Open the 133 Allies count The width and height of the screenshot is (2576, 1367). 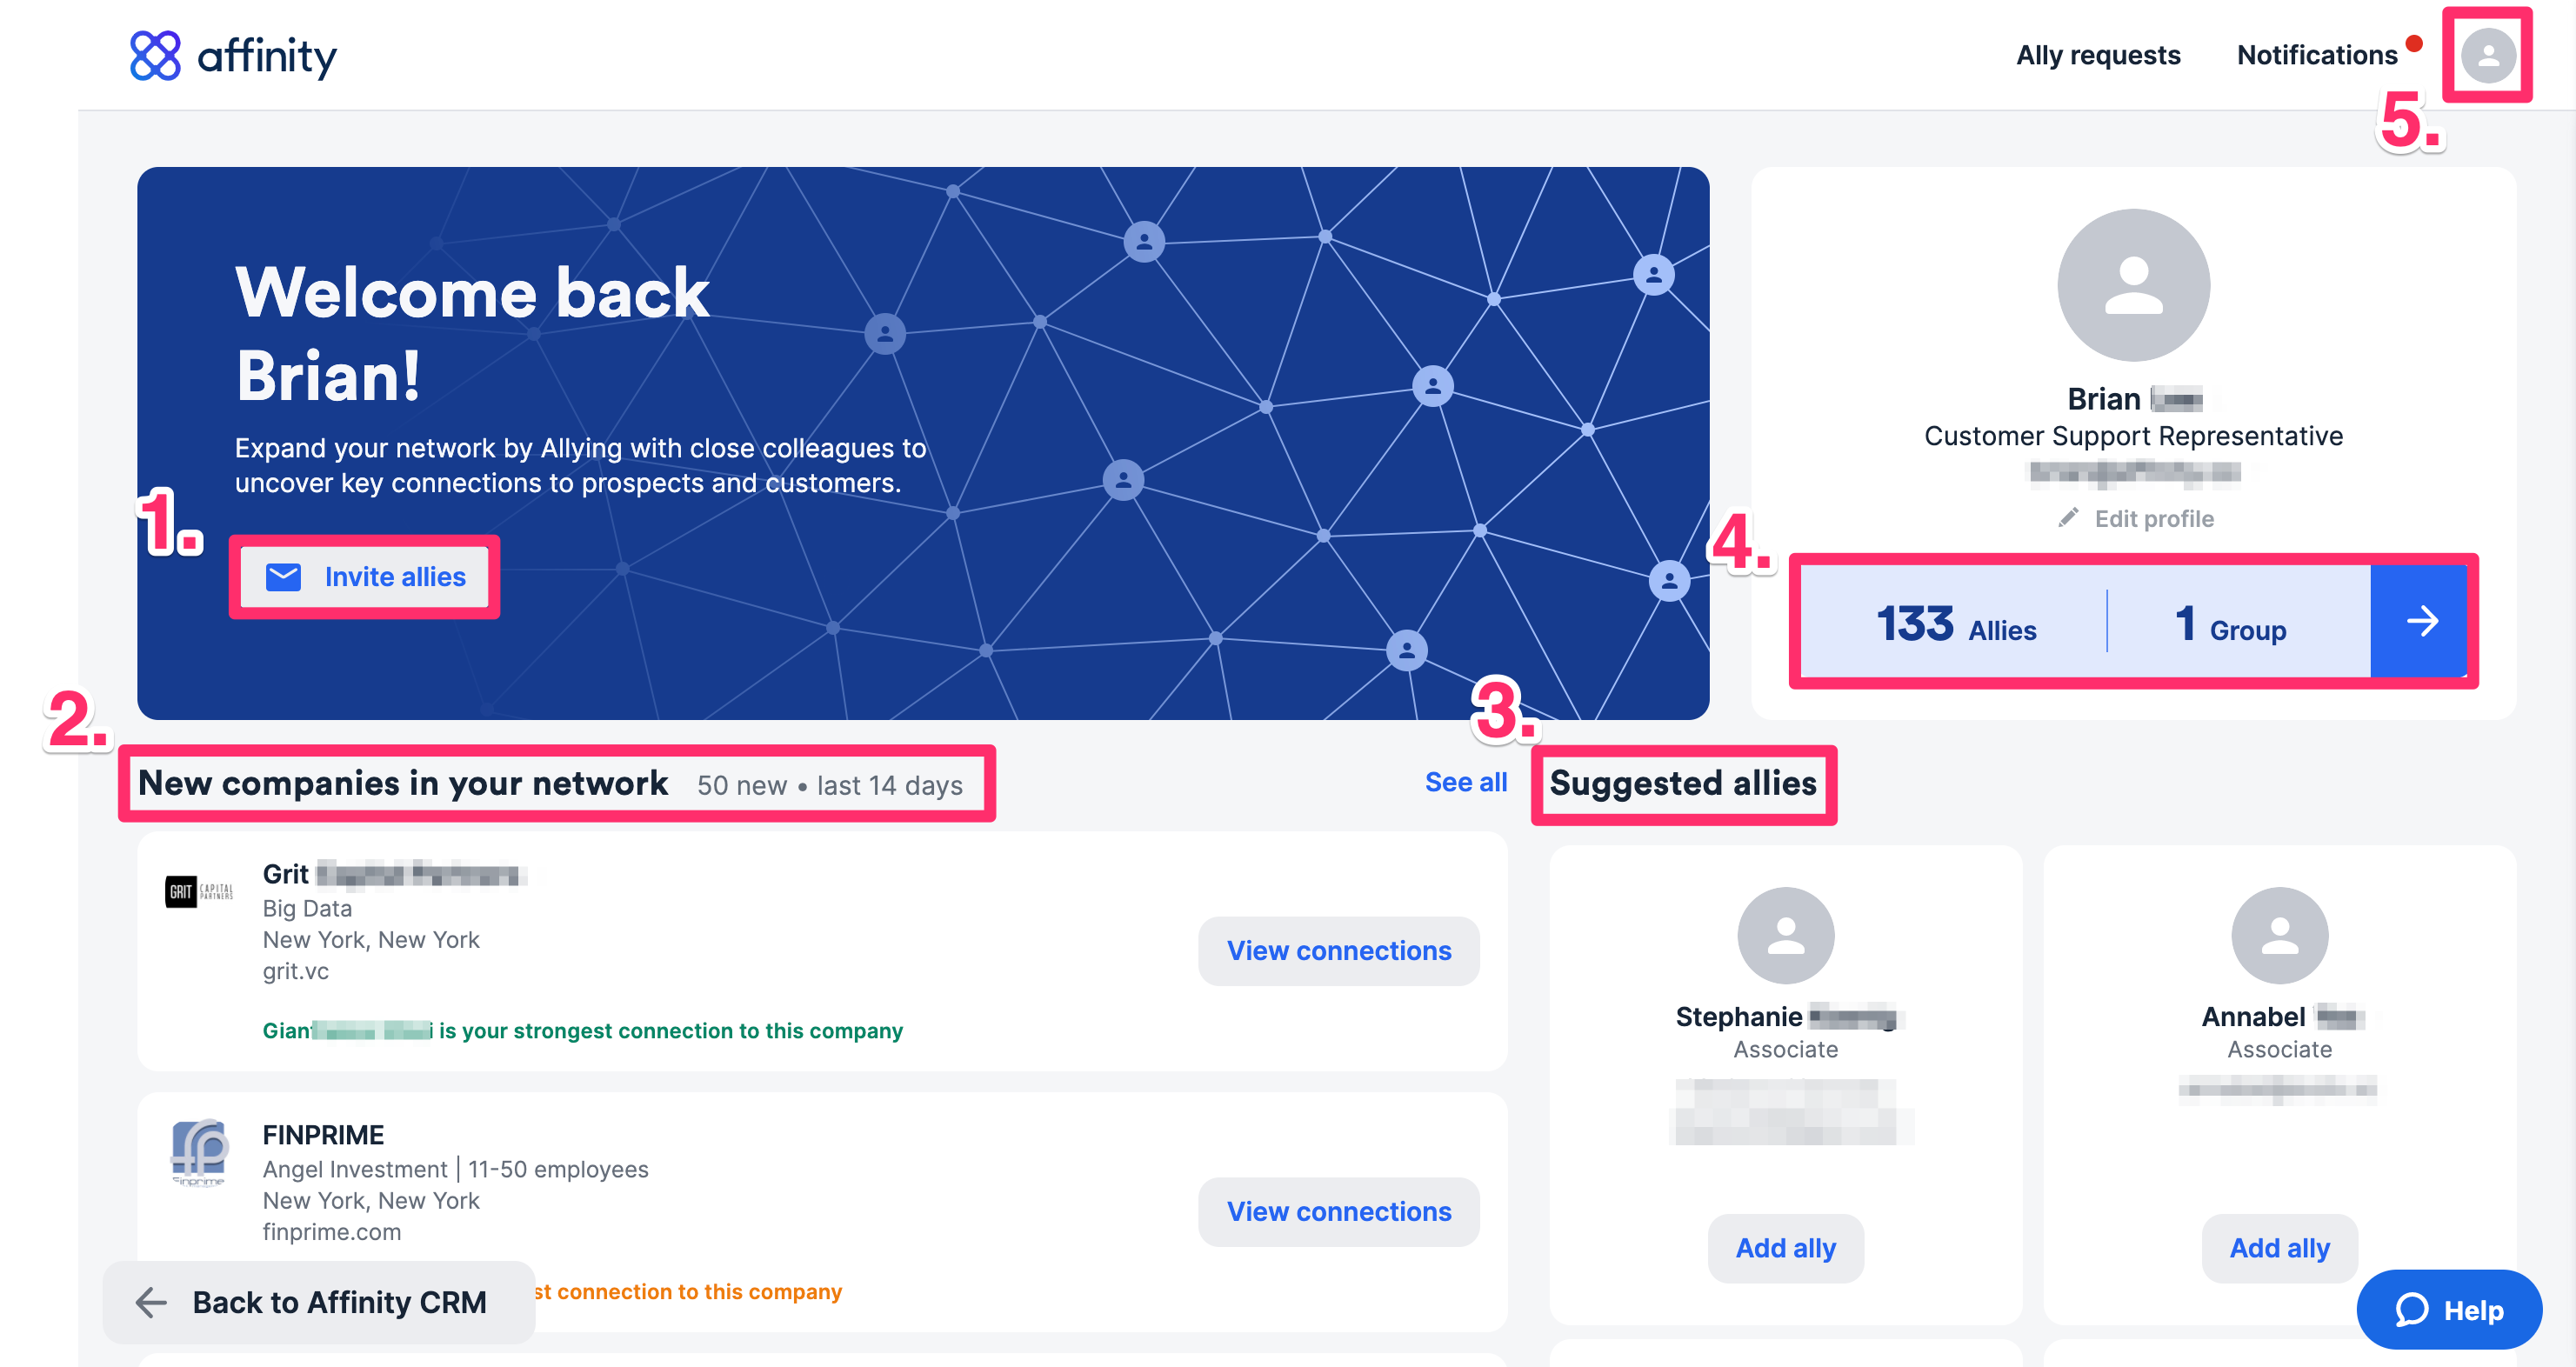[x=1955, y=625]
